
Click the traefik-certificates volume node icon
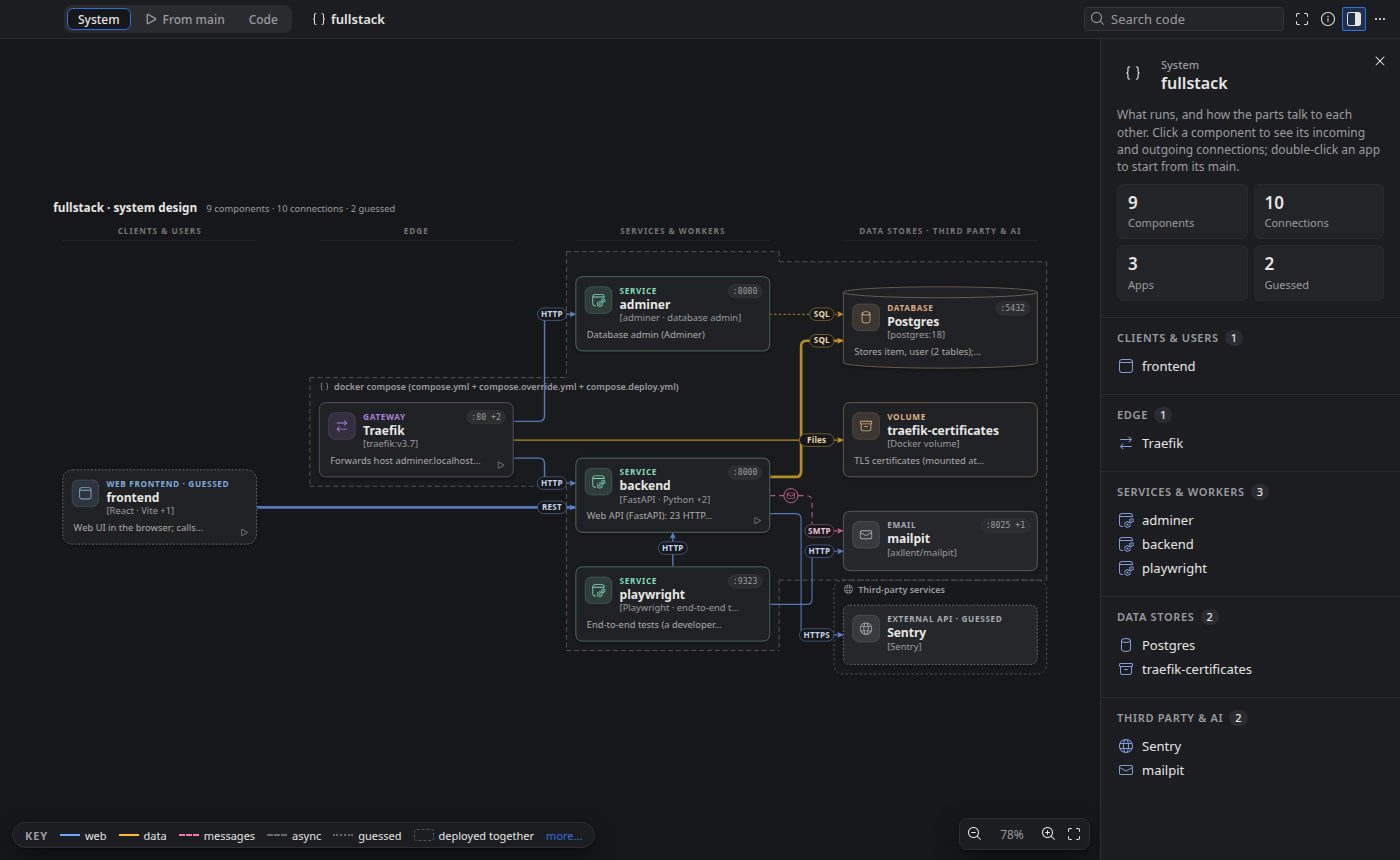tap(866, 426)
